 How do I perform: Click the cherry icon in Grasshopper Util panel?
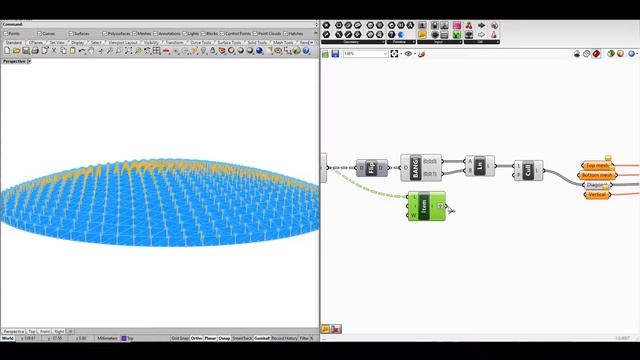click(469, 26)
